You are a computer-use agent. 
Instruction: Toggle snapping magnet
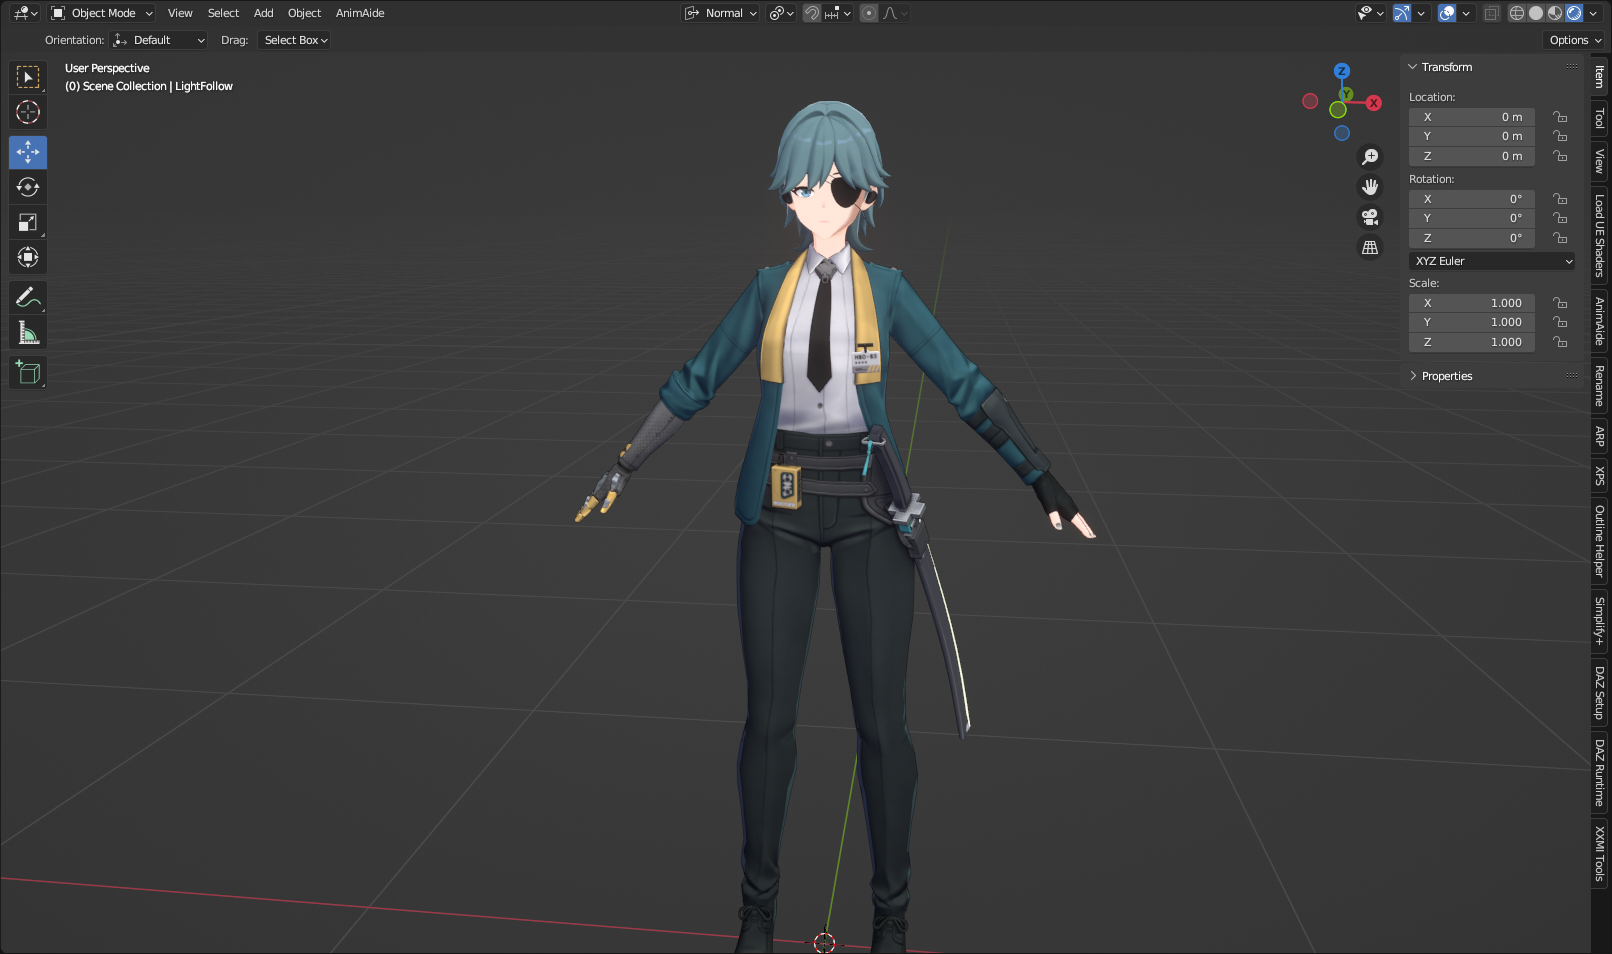coord(812,13)
